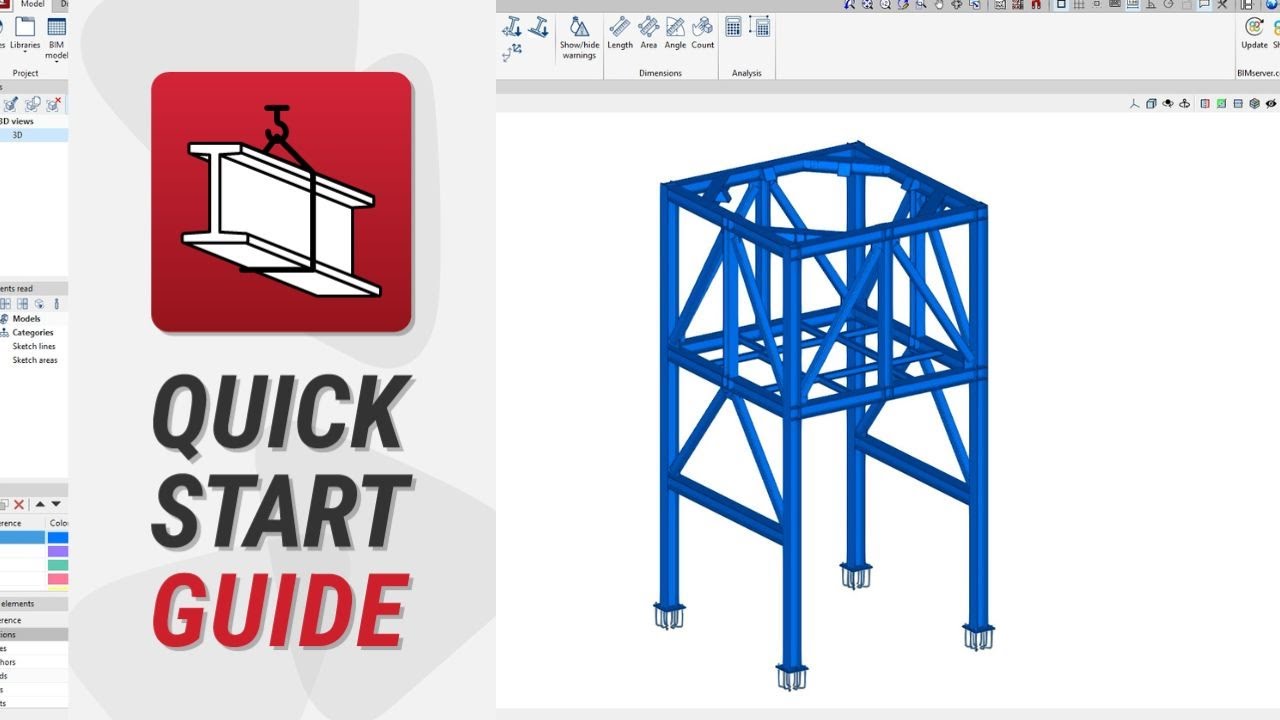The width and height of the screenshot is (1280, 720).
Task: Click the delete view icon with red X
Action: coord(56,104)
